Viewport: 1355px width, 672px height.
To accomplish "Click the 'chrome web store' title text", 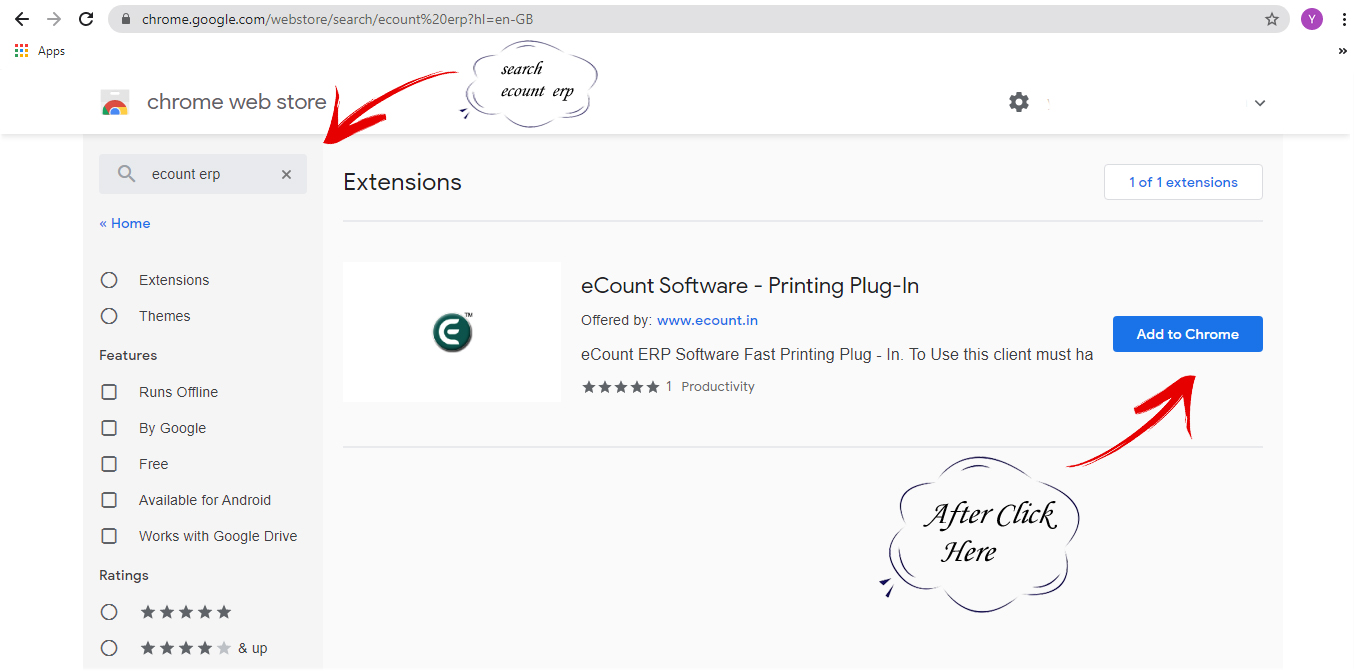I will (236, 102).
